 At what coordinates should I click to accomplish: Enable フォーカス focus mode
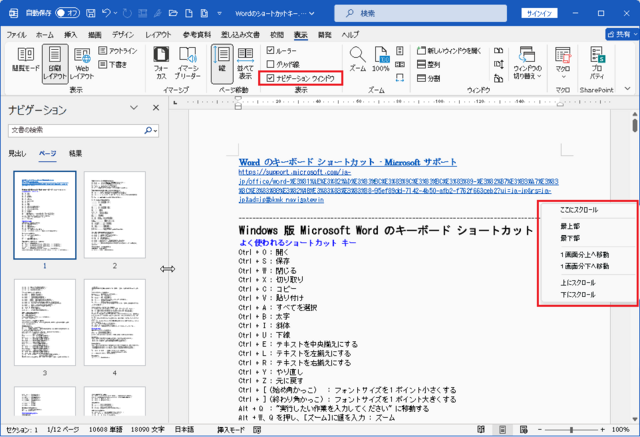click(161, 63)
